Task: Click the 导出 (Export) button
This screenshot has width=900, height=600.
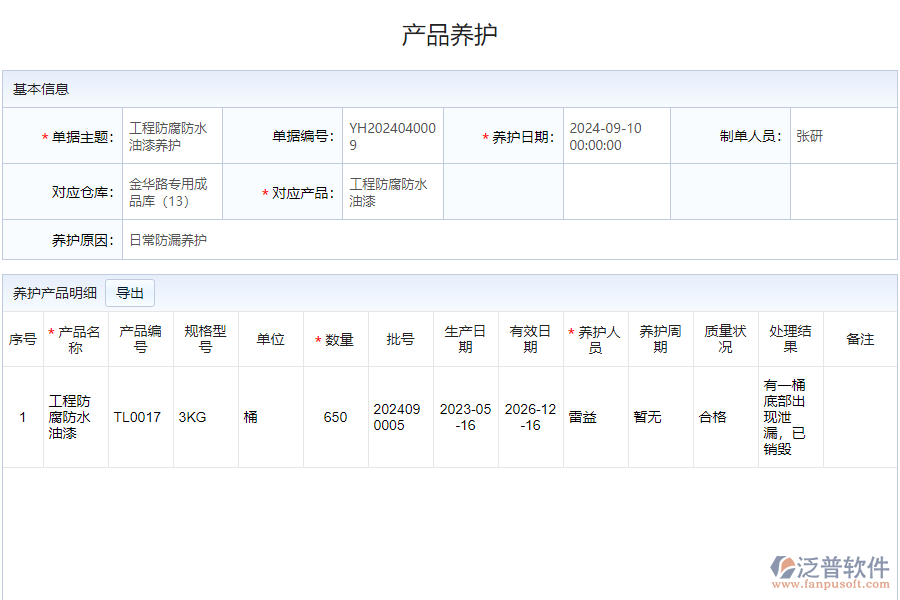Action: (130, 292)
